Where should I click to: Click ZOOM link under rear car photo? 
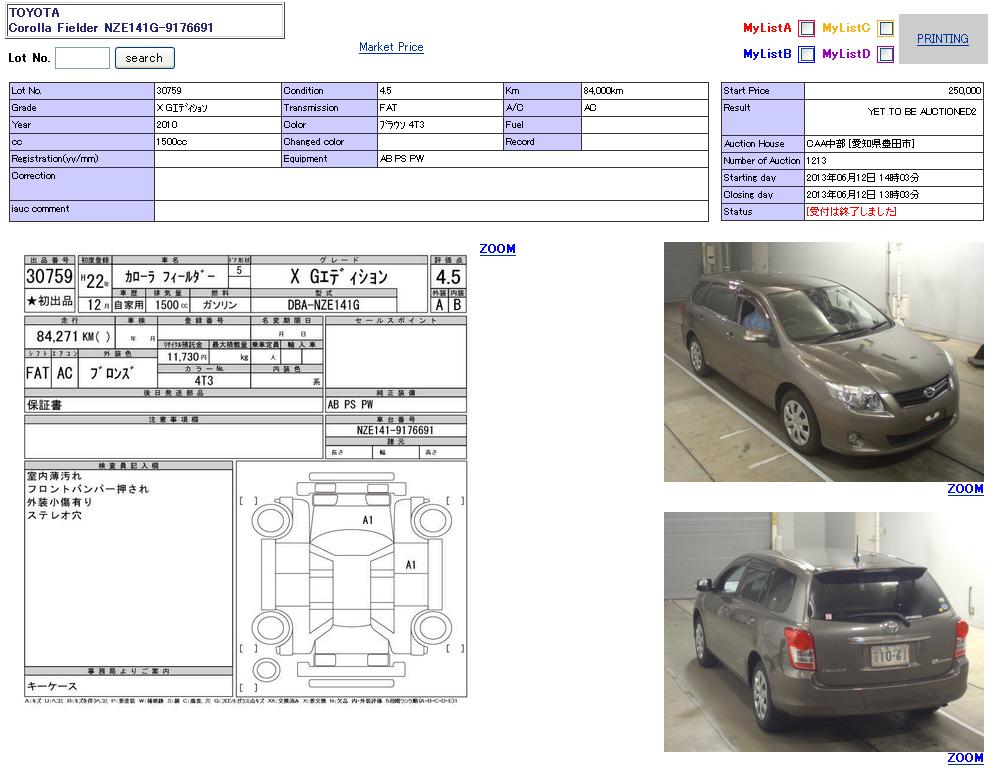click(965, 758)
